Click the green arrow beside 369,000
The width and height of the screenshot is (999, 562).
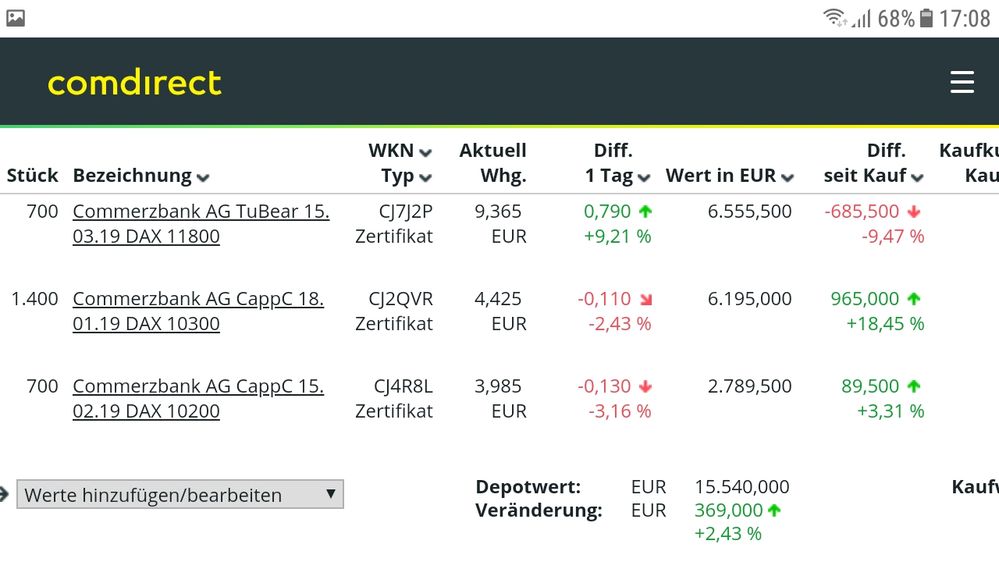tap(774, 511)
